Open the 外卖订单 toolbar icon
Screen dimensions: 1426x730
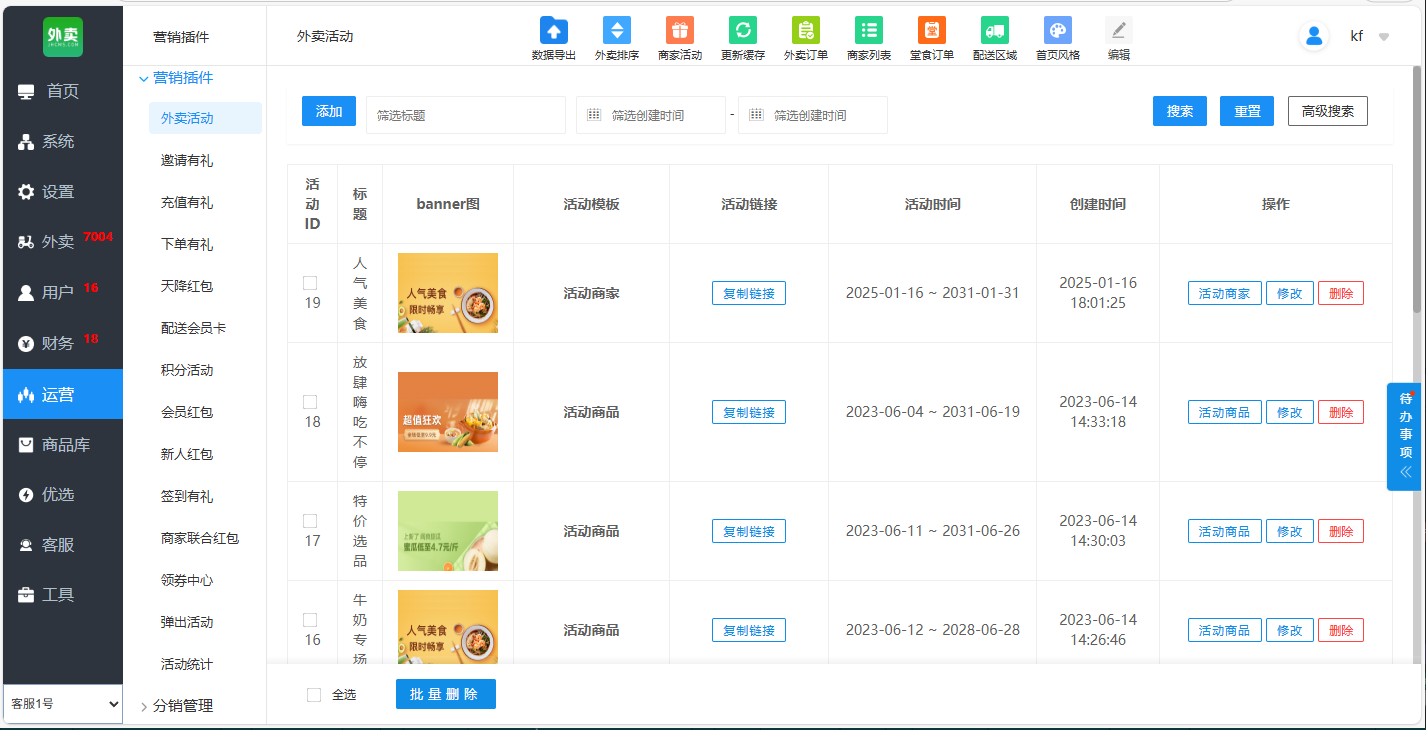pyautogui.click(x=805, y=30)
